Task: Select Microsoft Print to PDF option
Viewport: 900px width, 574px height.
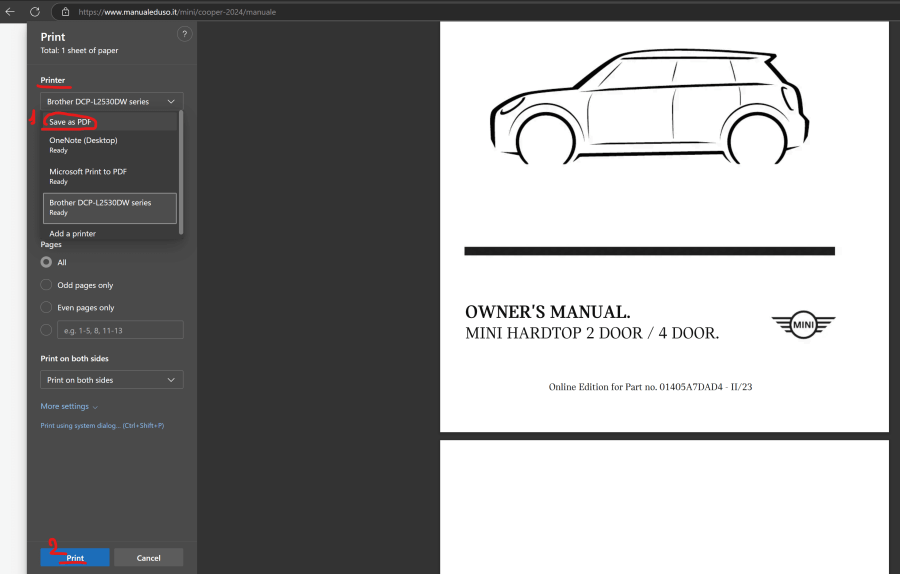Action: (88, 176)
